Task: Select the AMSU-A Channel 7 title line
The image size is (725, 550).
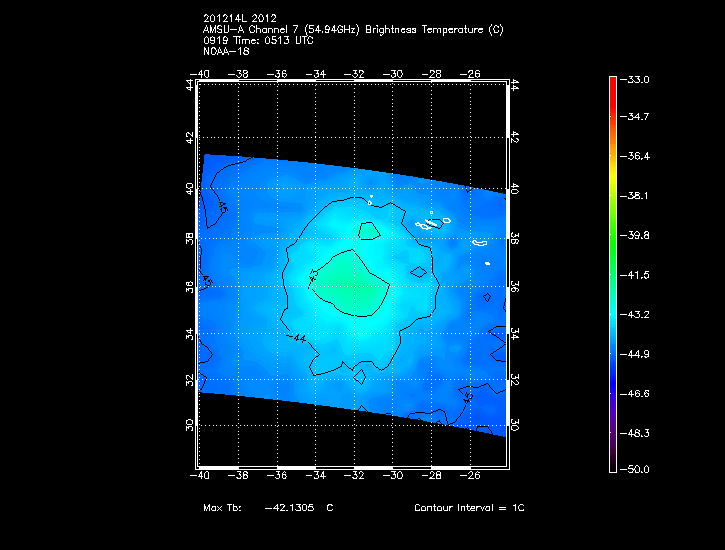Action: tap(352, 30)
